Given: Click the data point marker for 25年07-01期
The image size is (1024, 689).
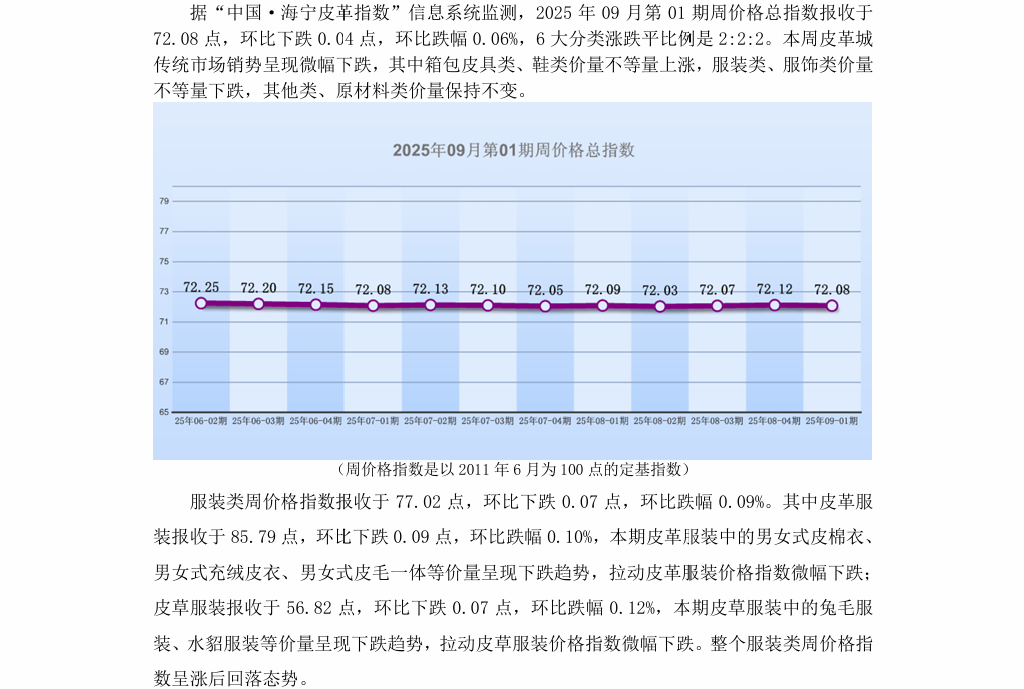Looking at the screenshot, I should coord(373,305).
